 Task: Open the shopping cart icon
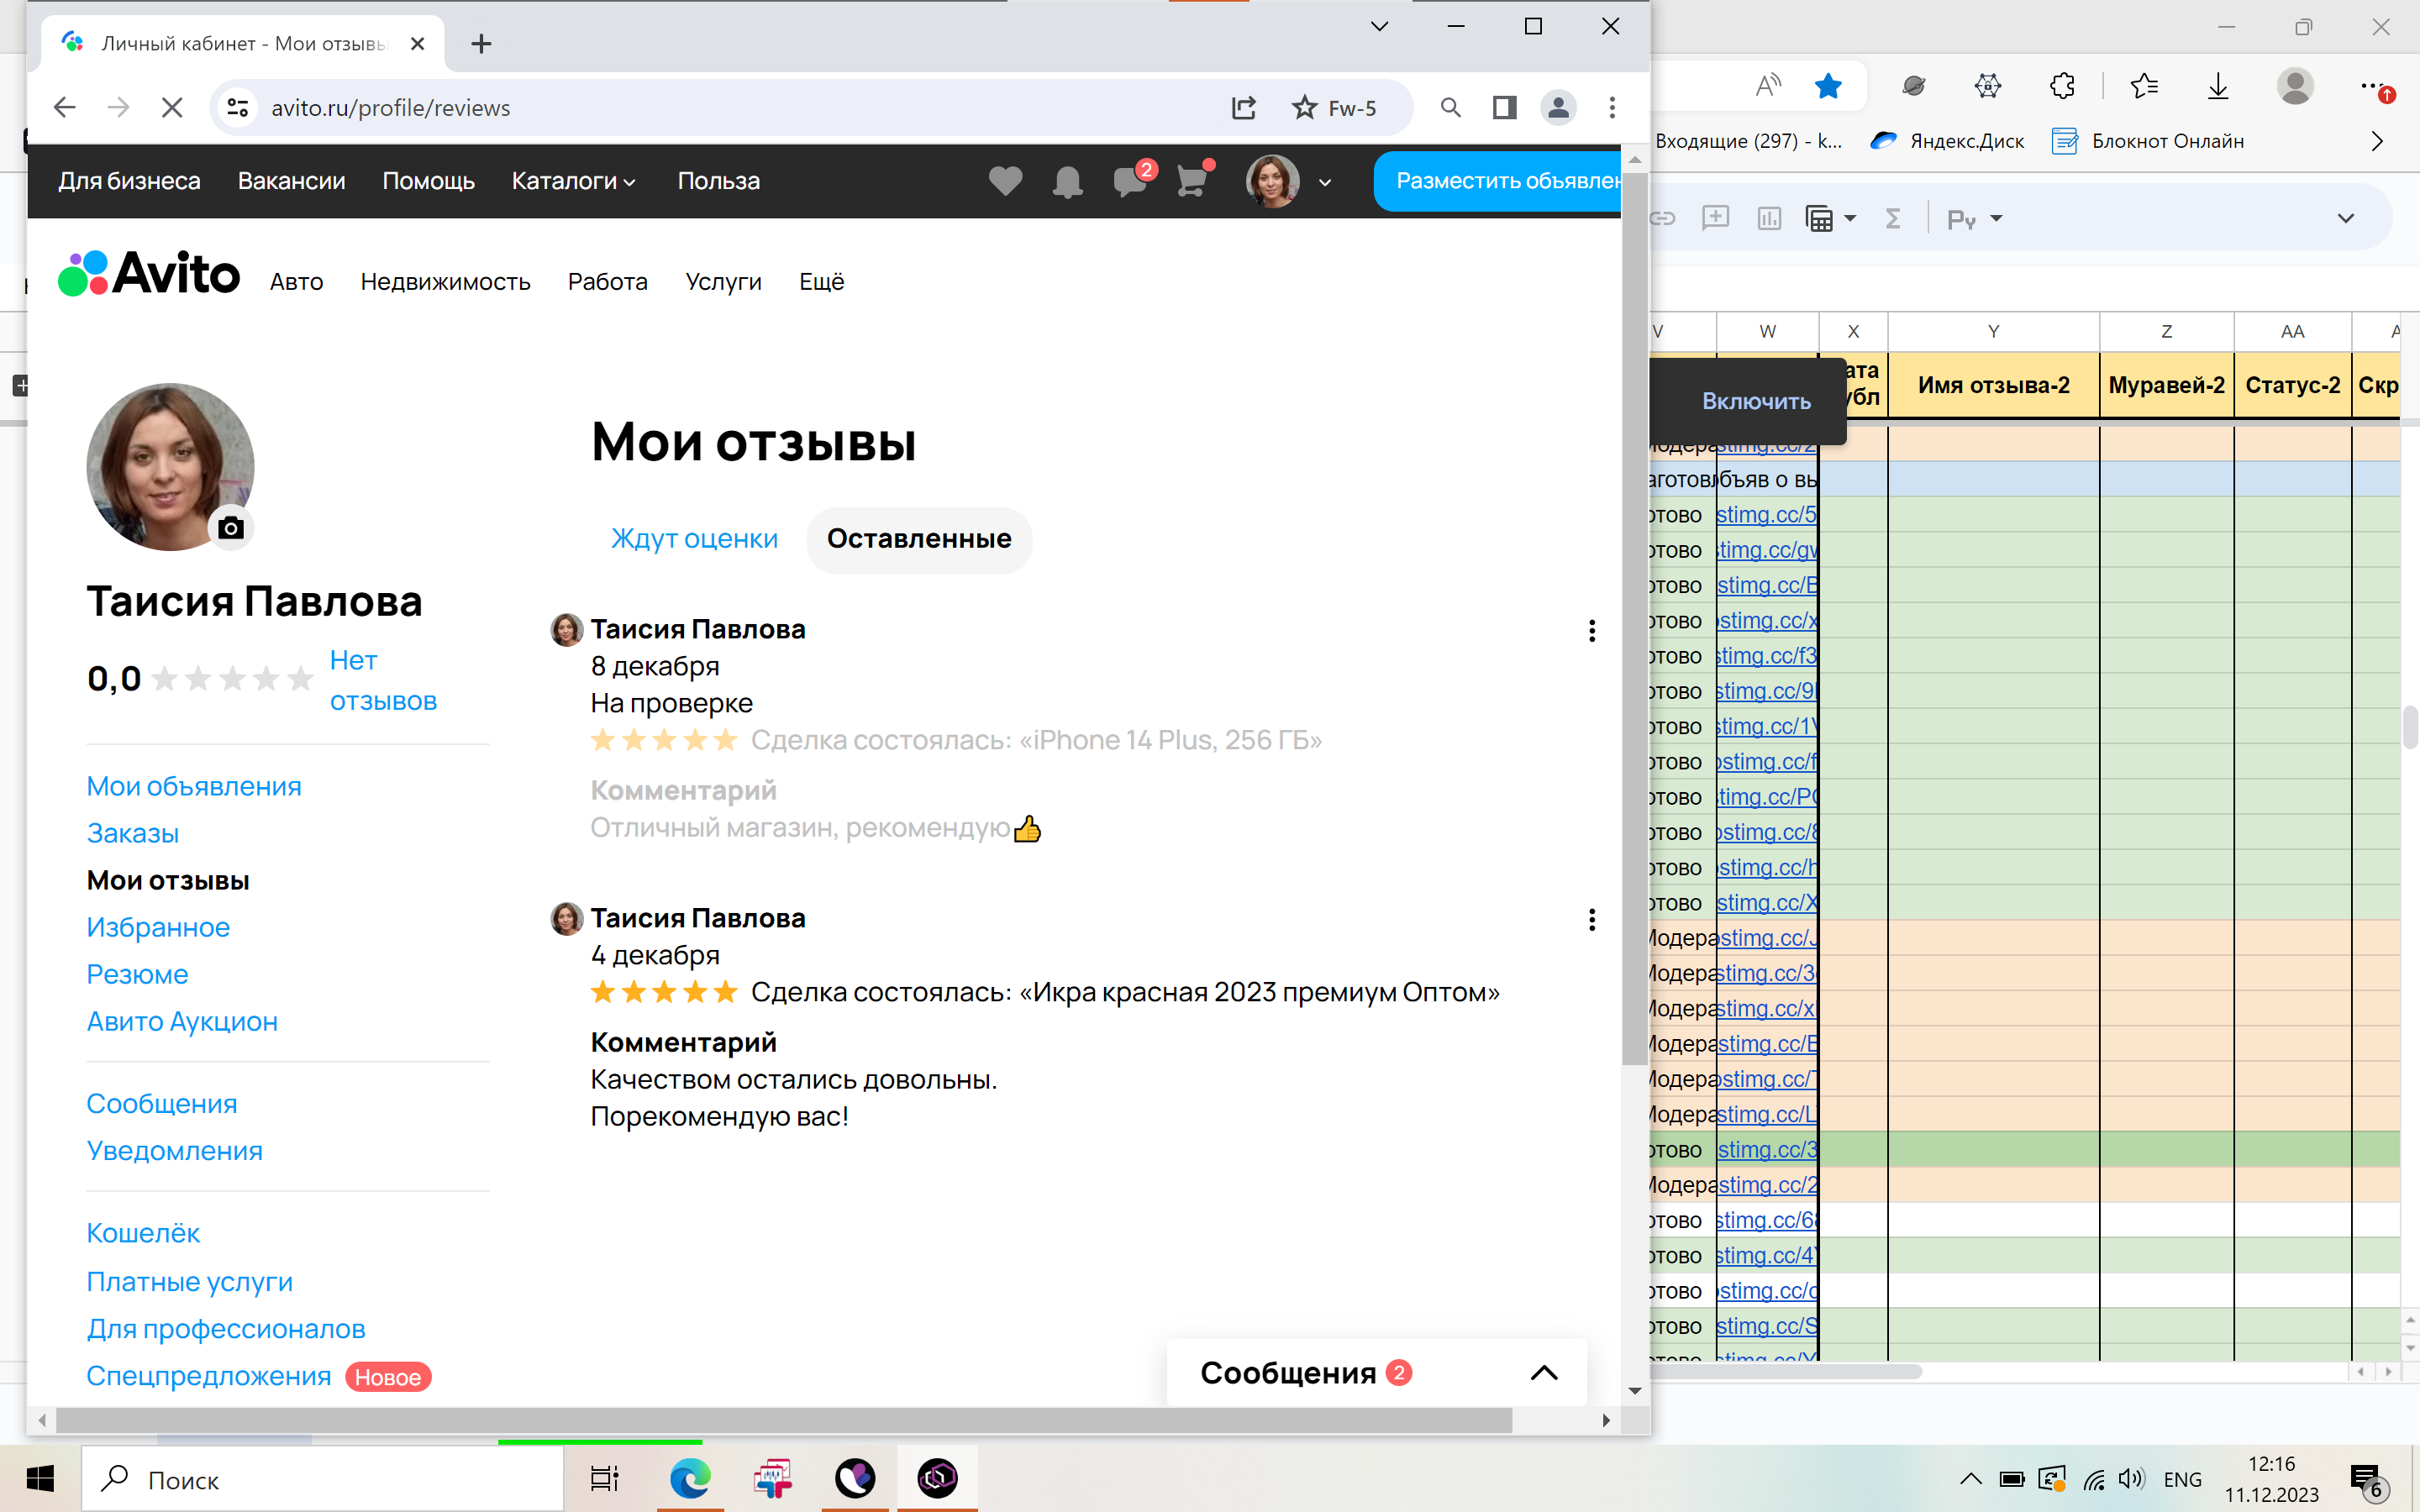[1191, 181]
